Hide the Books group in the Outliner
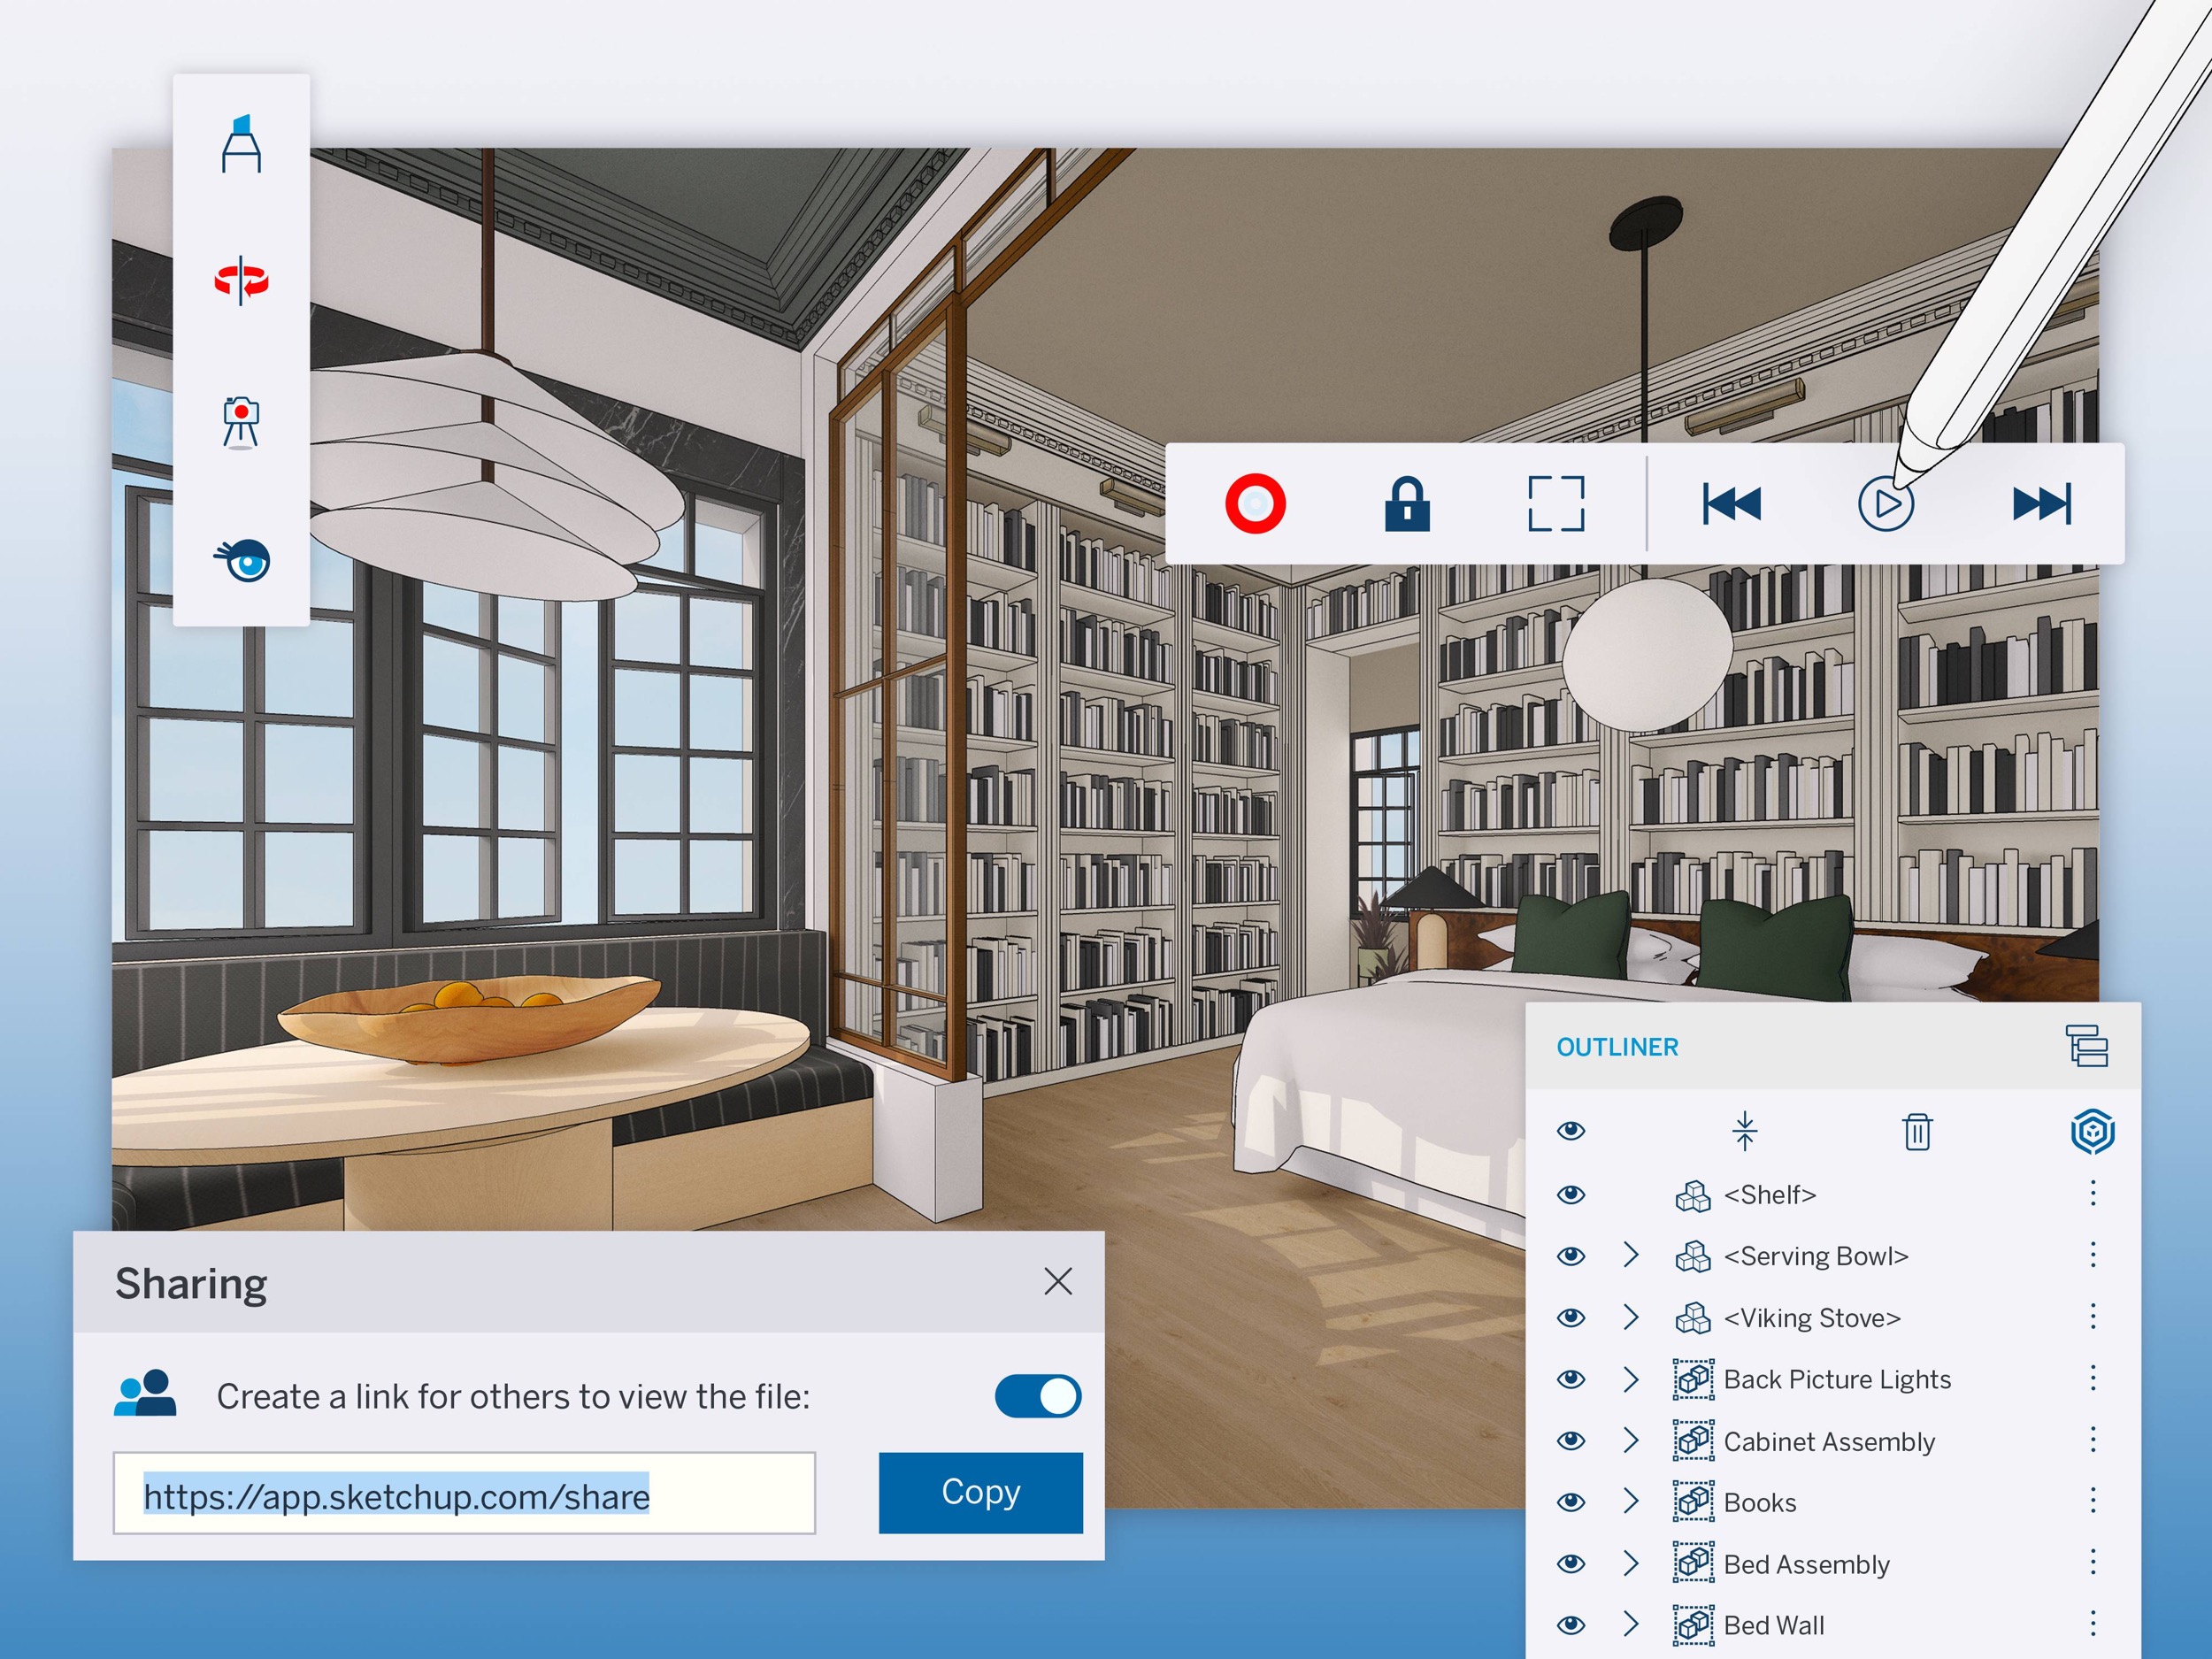Viewport: 2212px width, 1659px height. point(1570,1501)
